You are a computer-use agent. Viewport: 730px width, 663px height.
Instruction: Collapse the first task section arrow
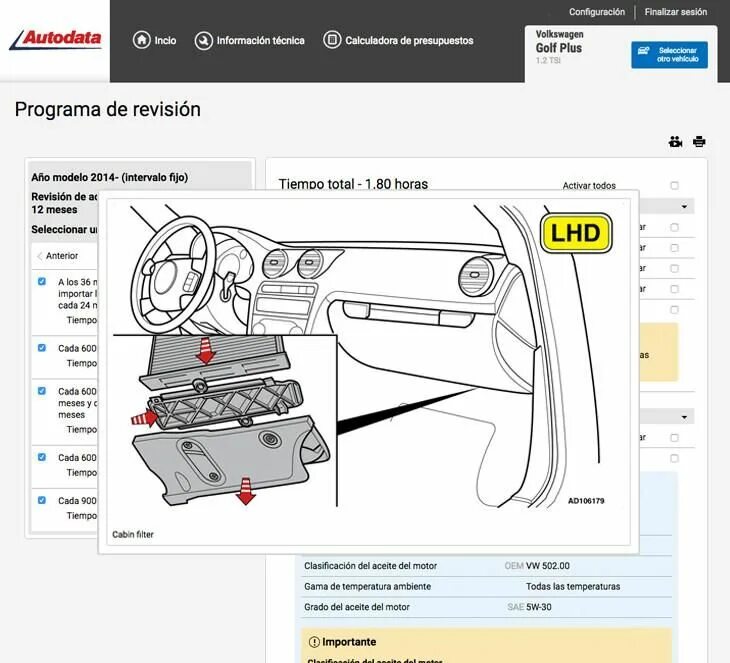coord(684,206)
